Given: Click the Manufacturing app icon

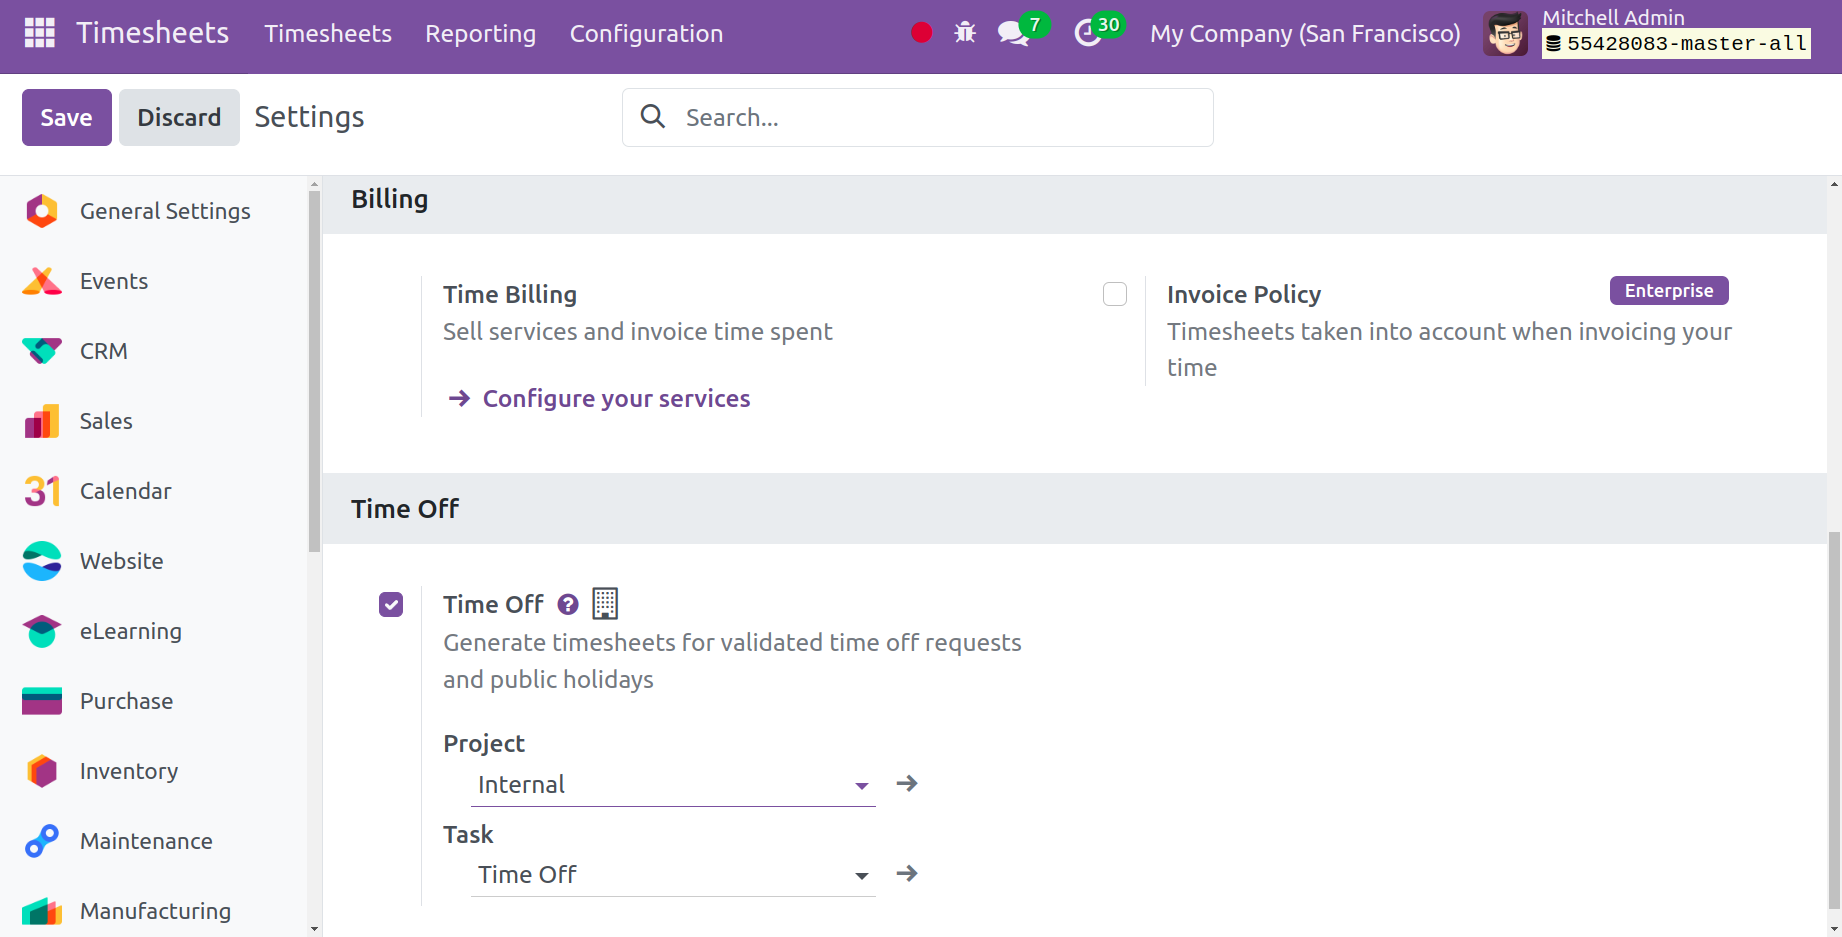Looking at the screenshot, I should point(42,911).
